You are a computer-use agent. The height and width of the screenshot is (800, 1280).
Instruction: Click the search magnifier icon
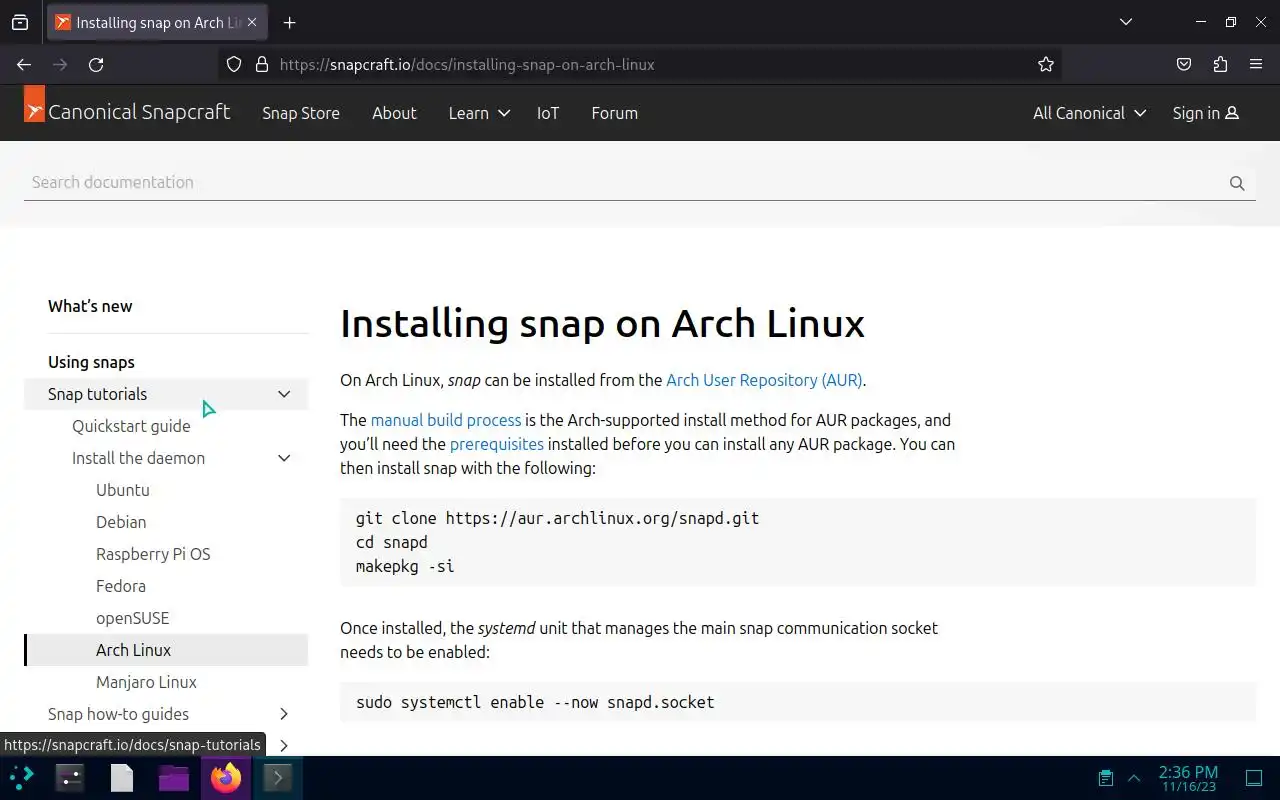click(x=1237, y=183)
